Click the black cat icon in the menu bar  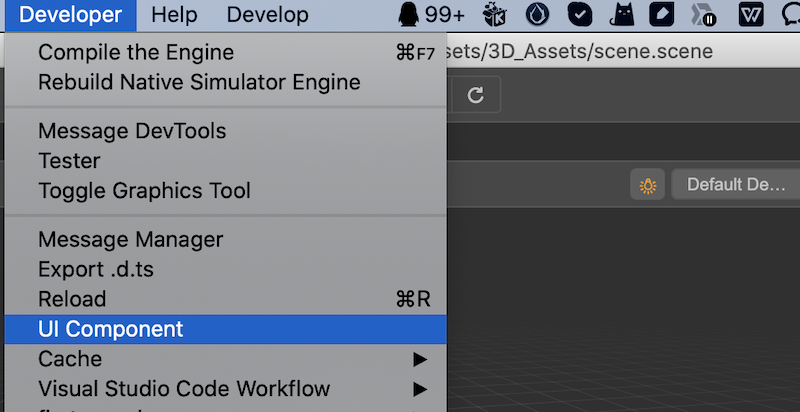click(621, 15)
